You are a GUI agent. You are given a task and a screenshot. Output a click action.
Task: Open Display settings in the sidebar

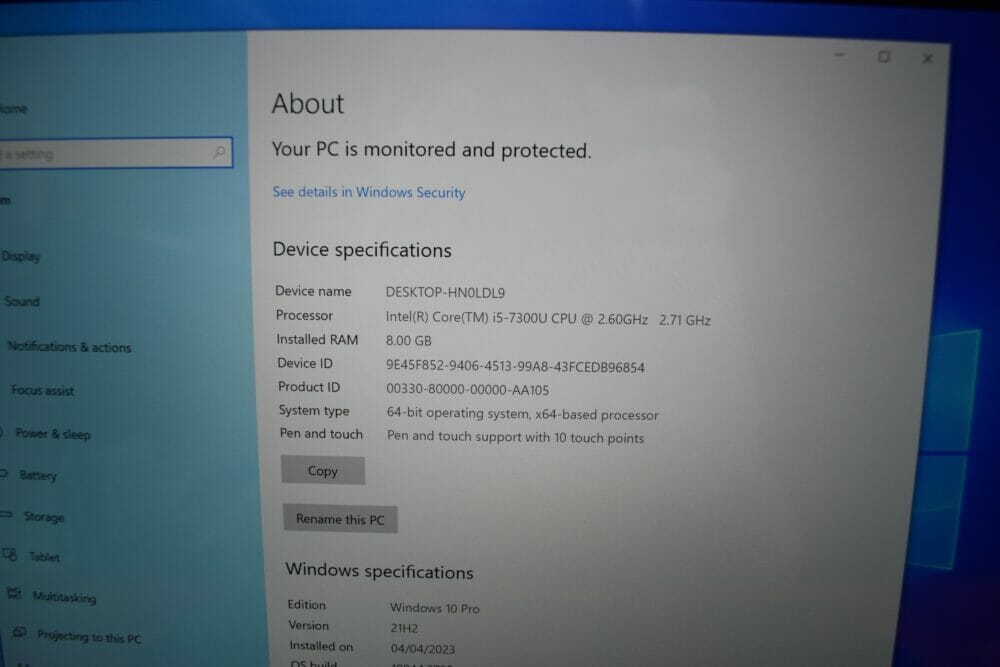21,256
